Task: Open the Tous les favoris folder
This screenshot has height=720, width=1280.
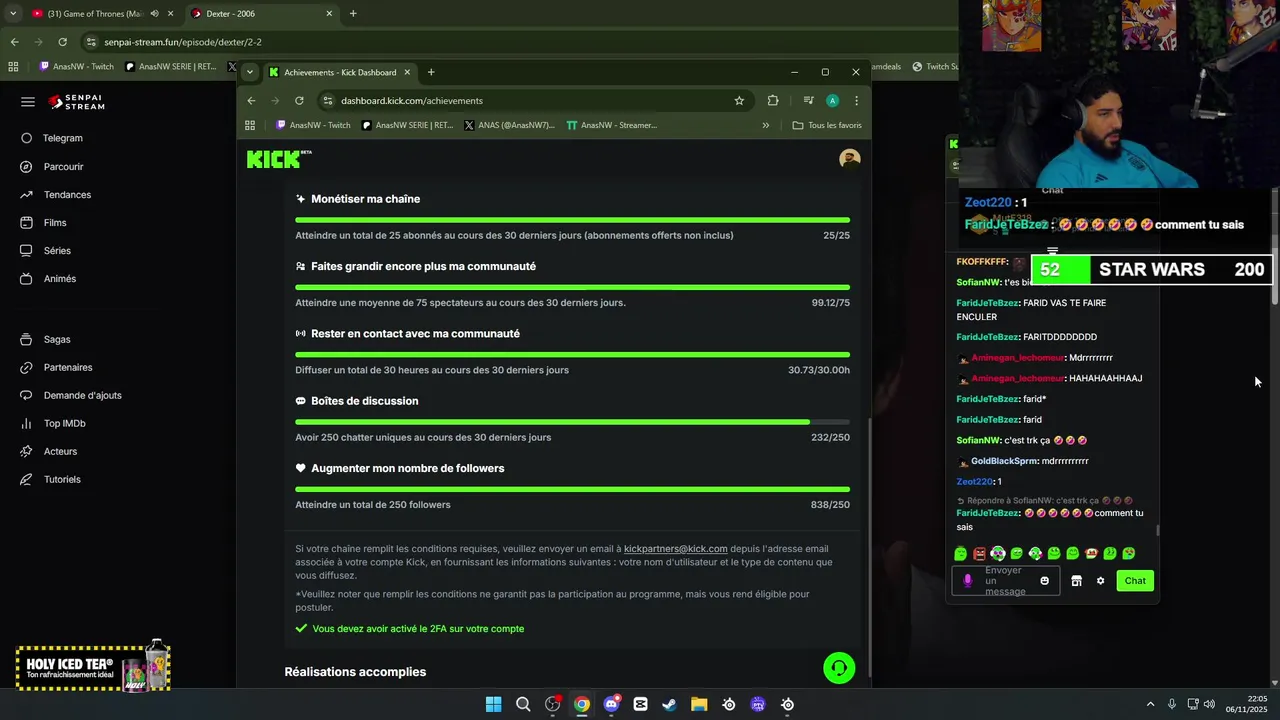Action: (827, 125)
